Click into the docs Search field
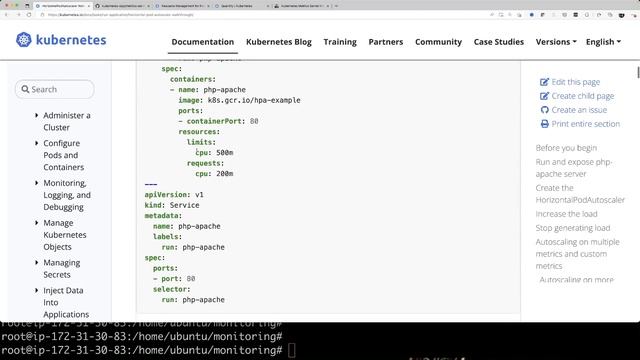This screenshot has width=640, height=360. 55,89
